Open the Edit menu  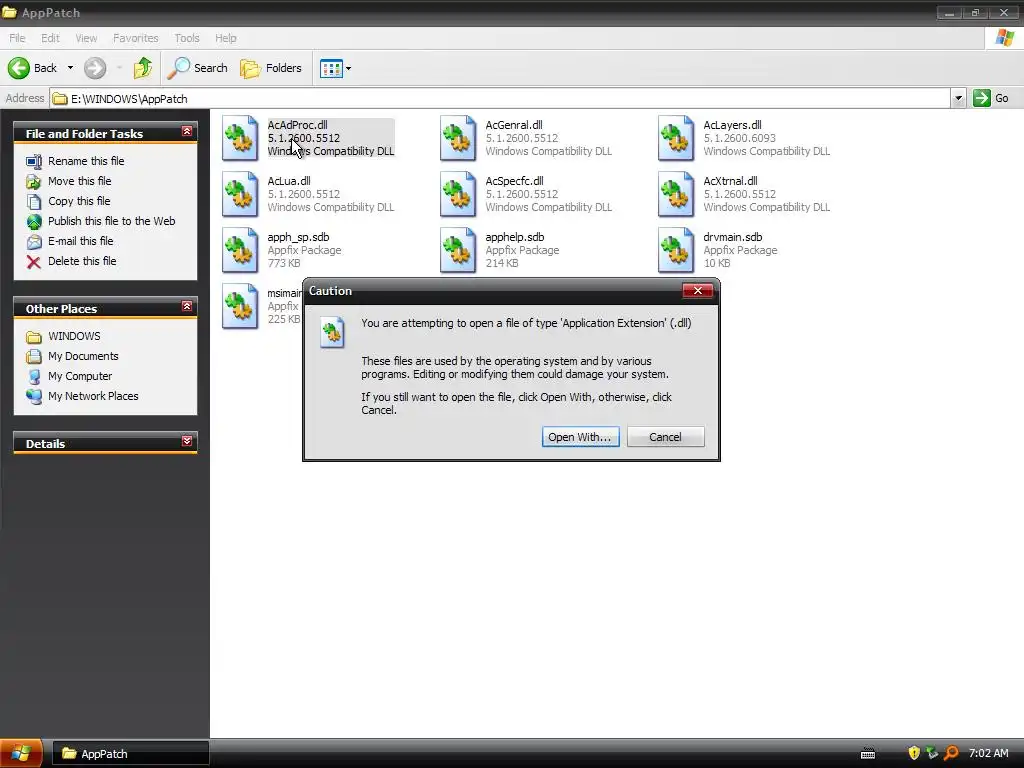(50, 38)
